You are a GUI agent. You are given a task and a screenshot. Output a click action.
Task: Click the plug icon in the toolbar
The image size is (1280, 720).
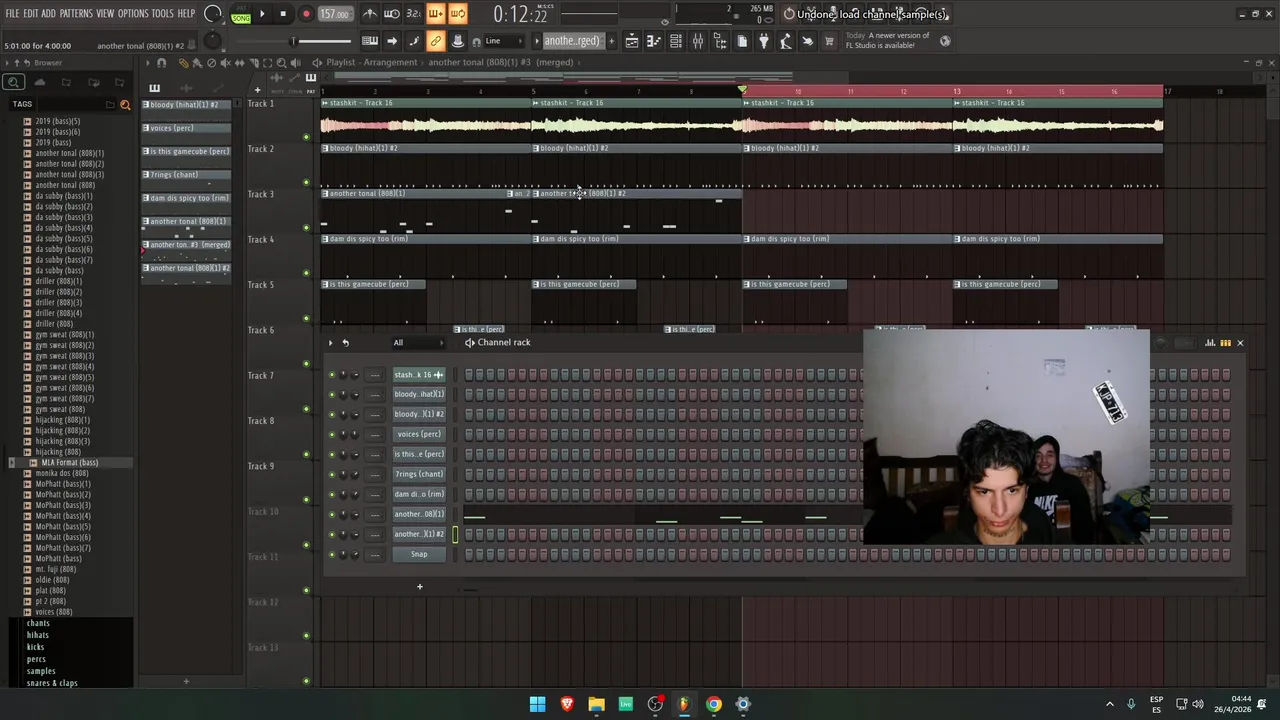(x=764, y=41)
